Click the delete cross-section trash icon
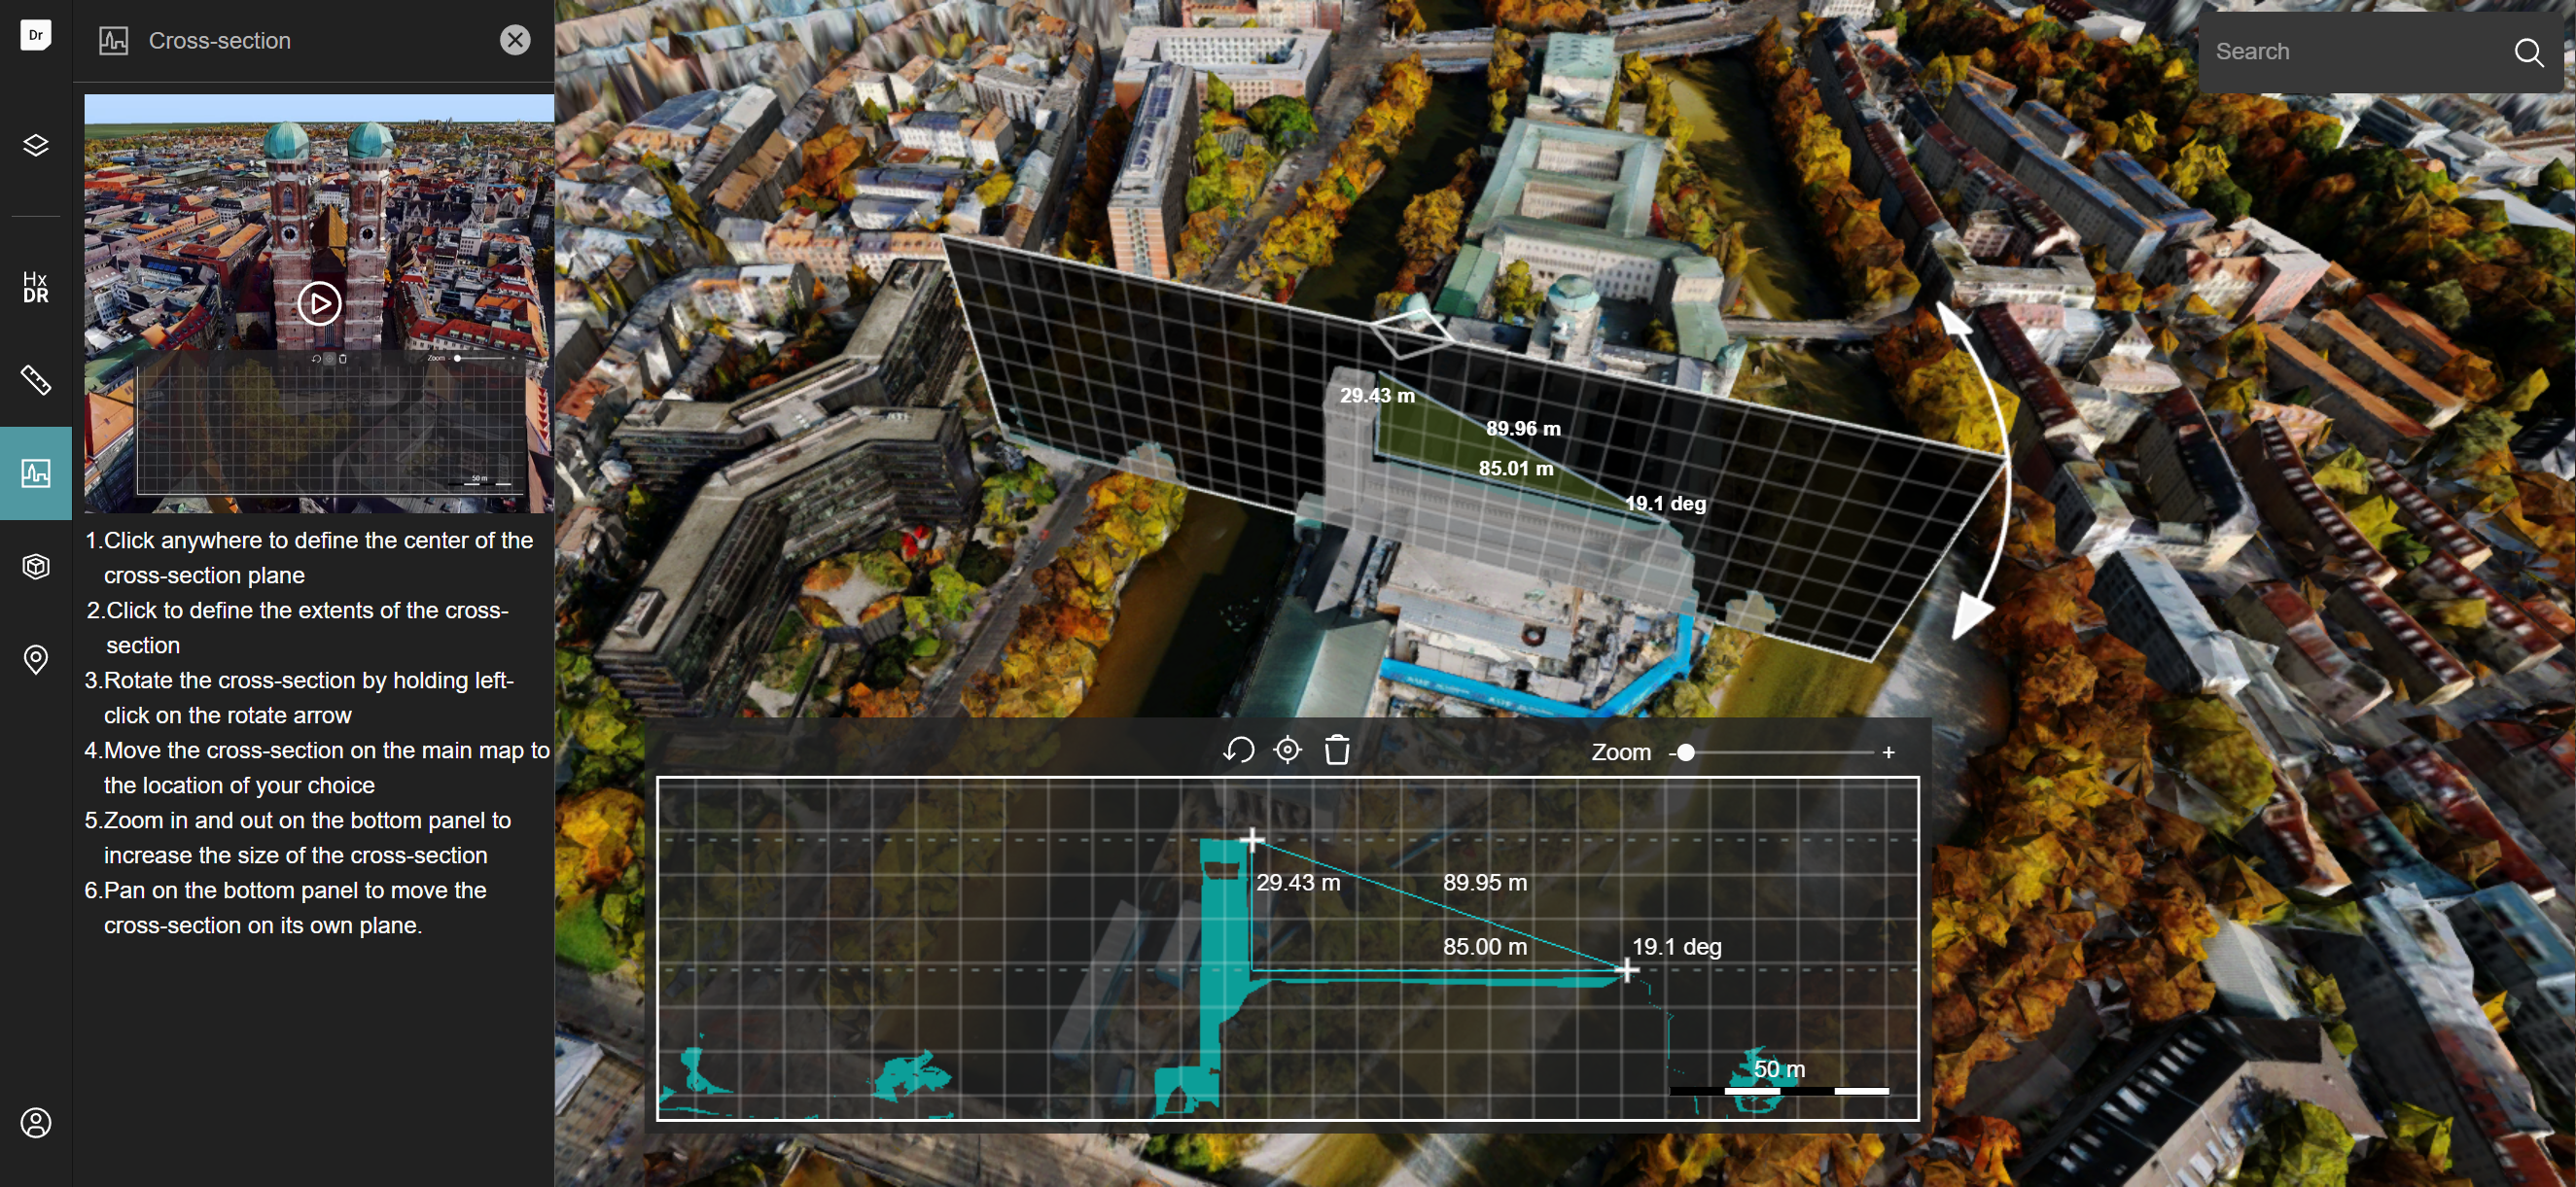The image size is (2576, 1187). pyautogui.click(x=1337, y=749)
